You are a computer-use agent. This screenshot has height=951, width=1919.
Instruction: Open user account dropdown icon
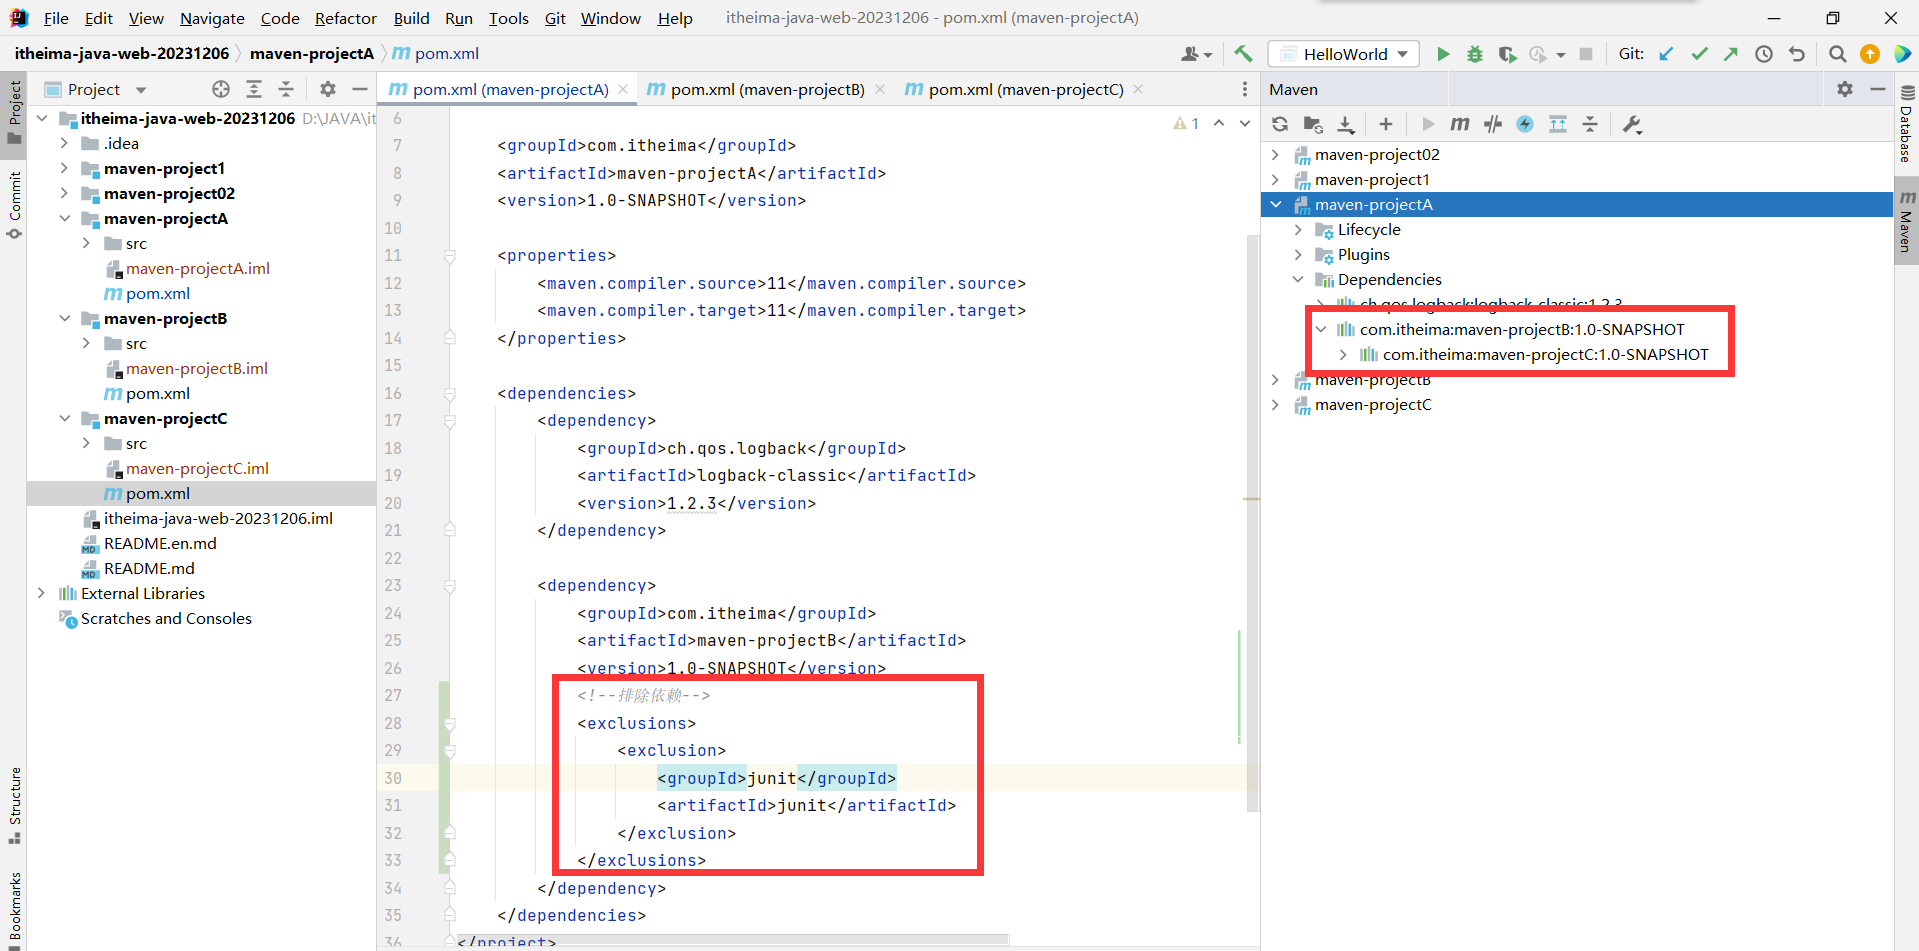[x=1197, y=54]
